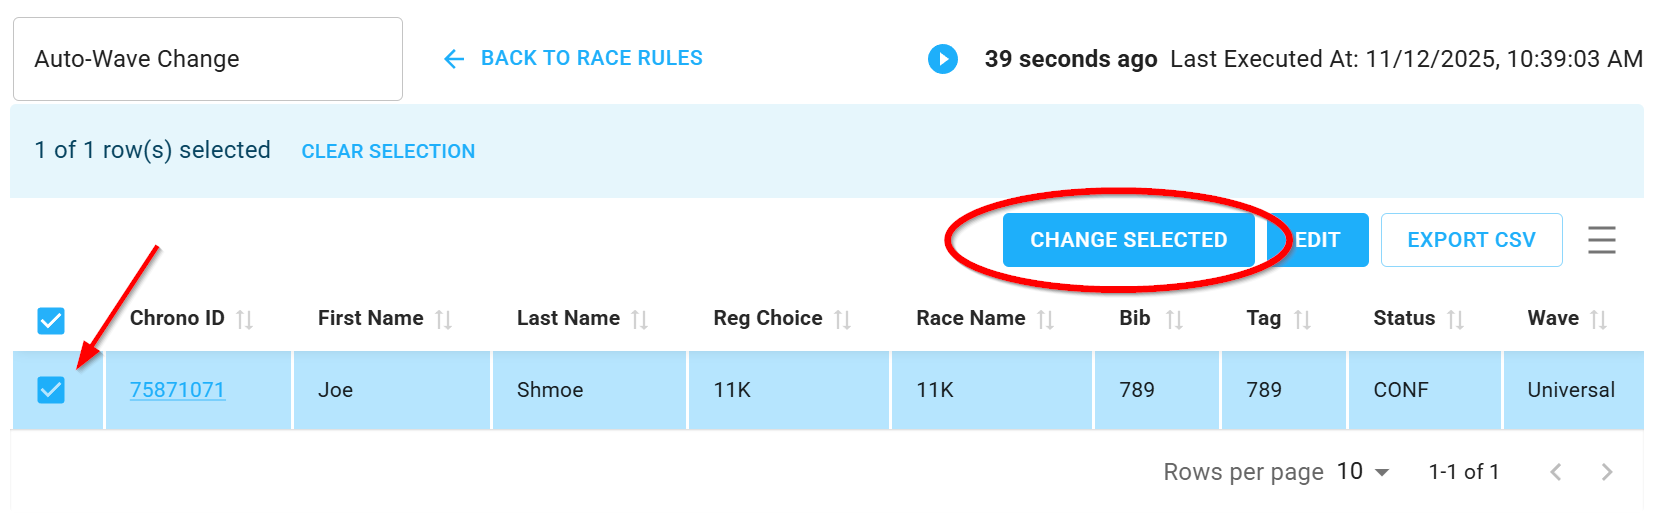This screenshot has width=1663, height=517.
Task: Click Export CSV button
Action: [1471, 240]
